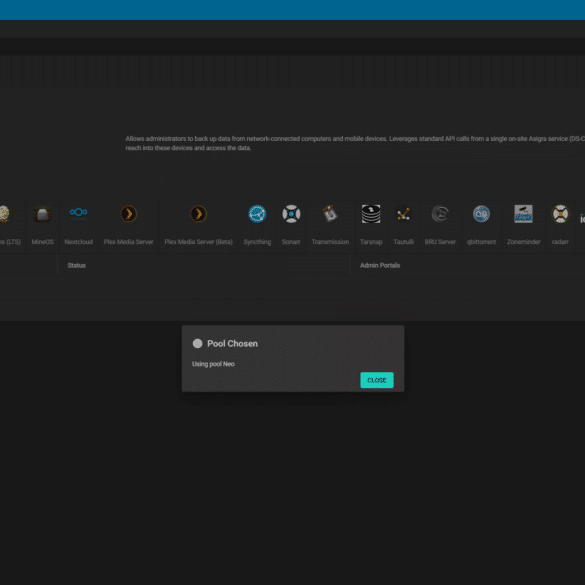Image resolution: width=585 pixels, height=585 pixels.
Task: Choose the Zoneminder plugin icon
Action: [x=523, y=214]
